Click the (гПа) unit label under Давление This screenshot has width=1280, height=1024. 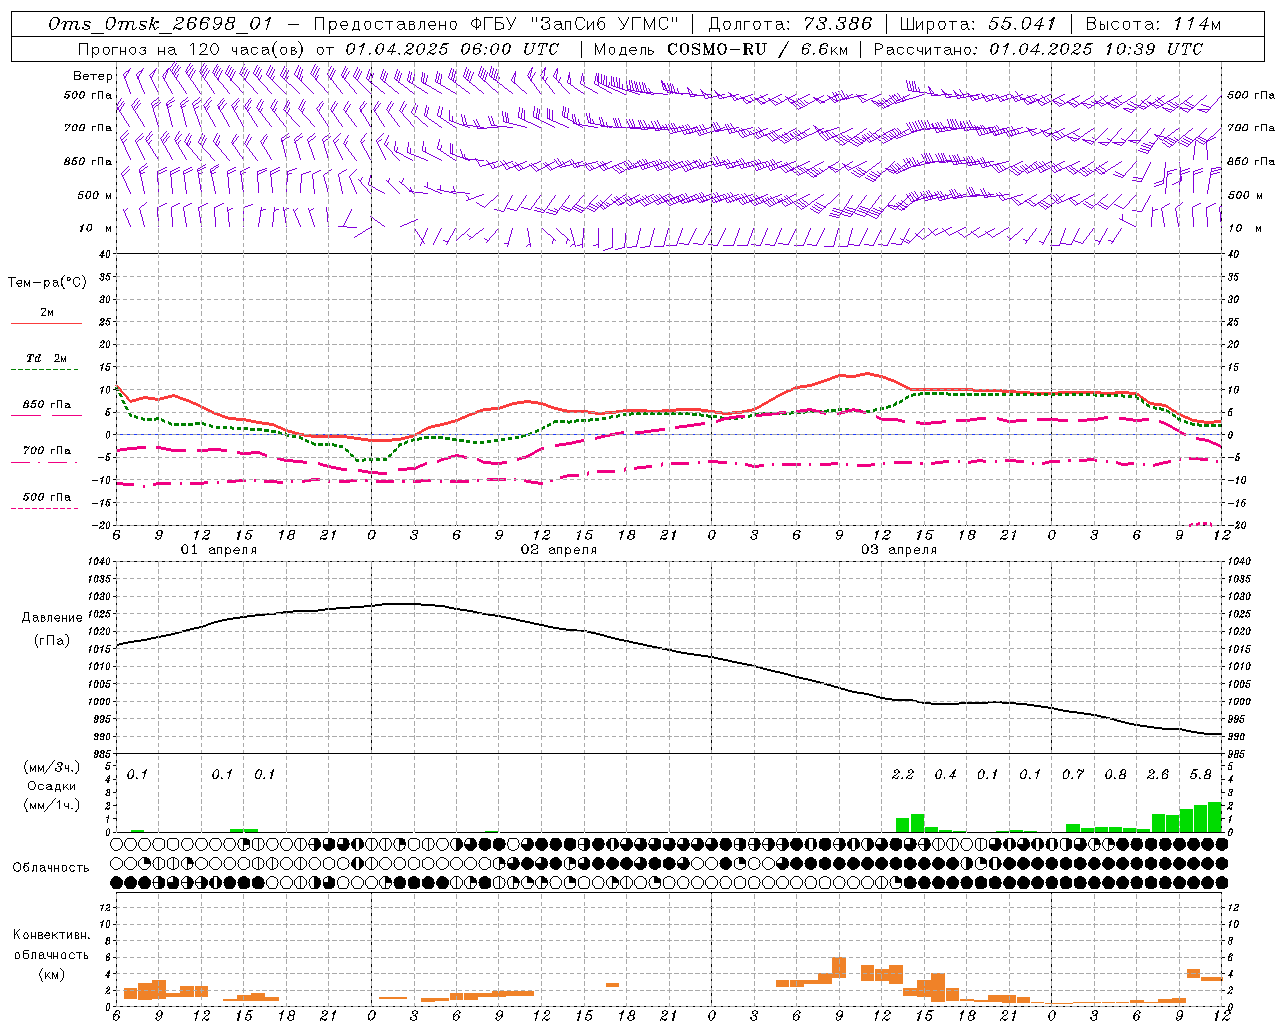52,641
